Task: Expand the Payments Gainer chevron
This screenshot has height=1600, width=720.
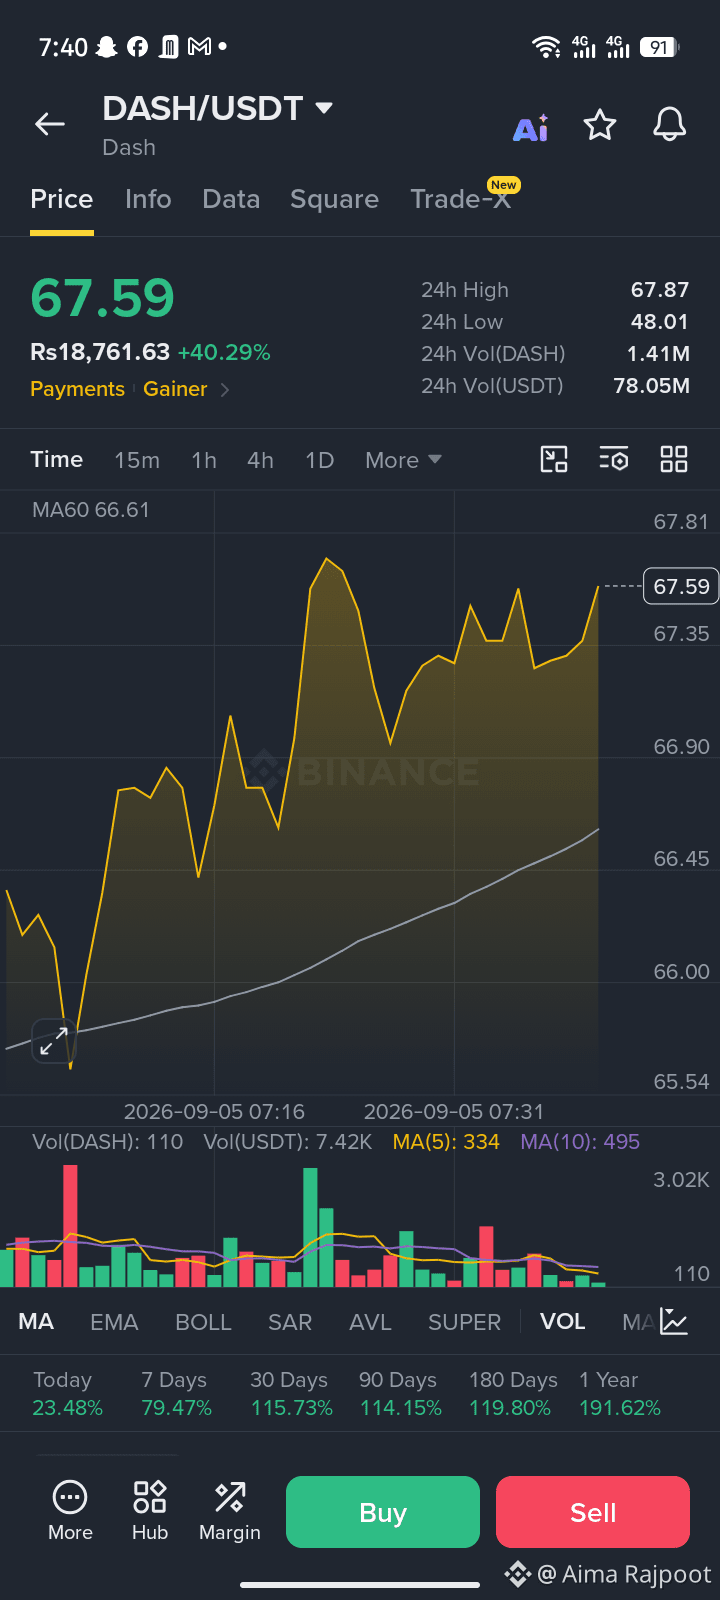Action: click(225, 390)
